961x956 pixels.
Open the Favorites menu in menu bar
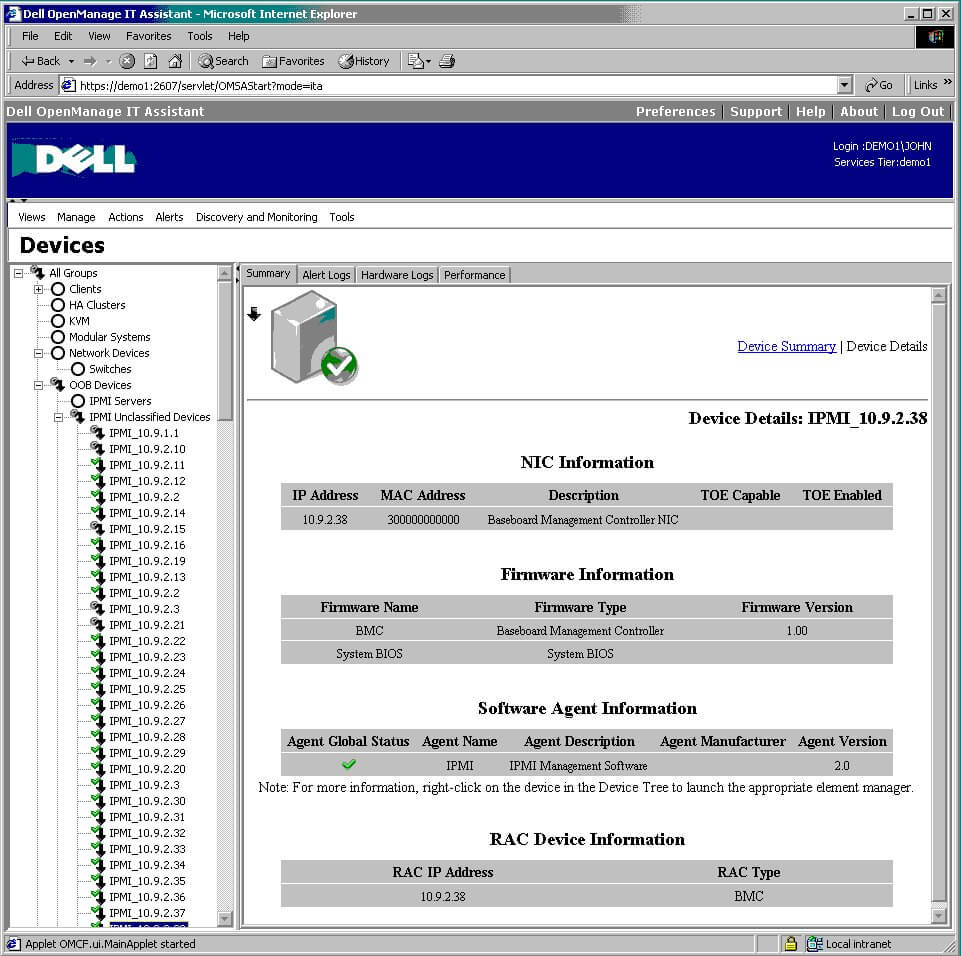pyautogui.click(x=148, y=36)
